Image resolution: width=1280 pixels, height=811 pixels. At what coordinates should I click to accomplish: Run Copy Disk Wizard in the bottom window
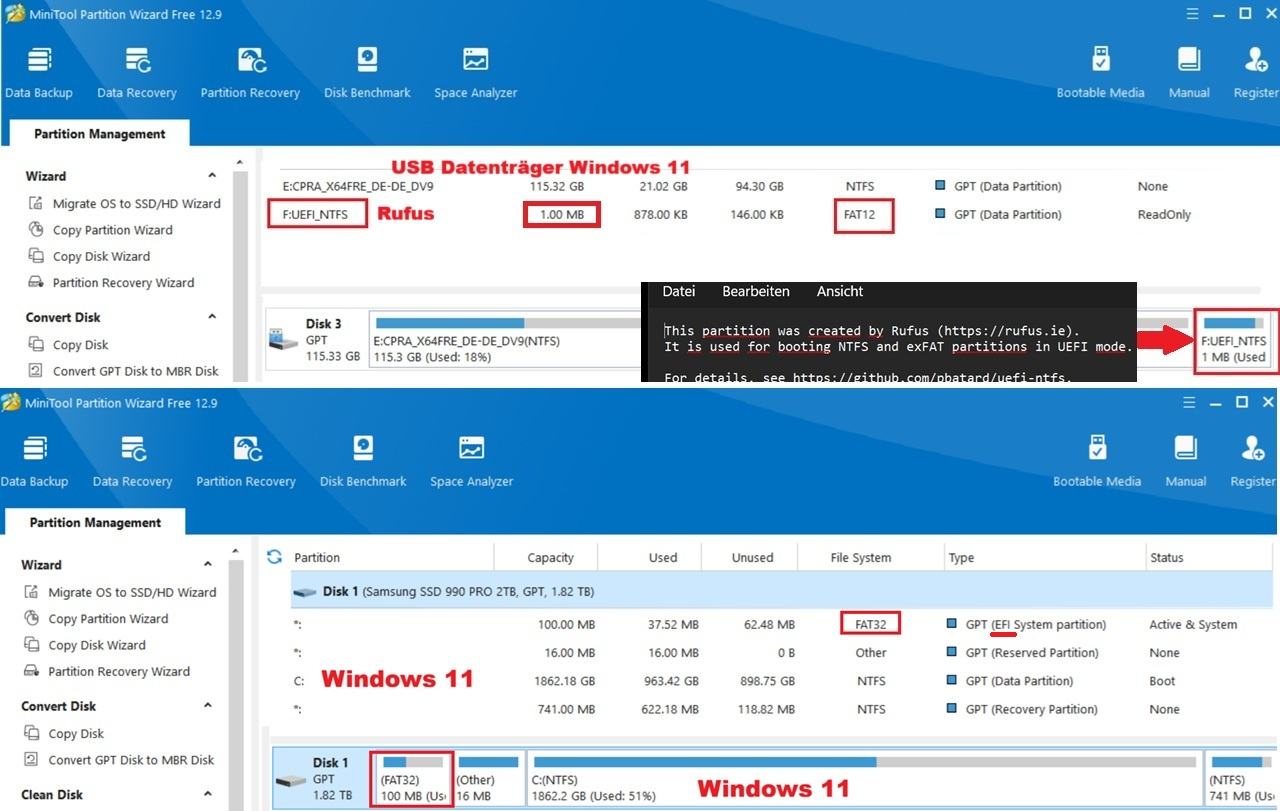pyautogui.click(x=85, y=645)
